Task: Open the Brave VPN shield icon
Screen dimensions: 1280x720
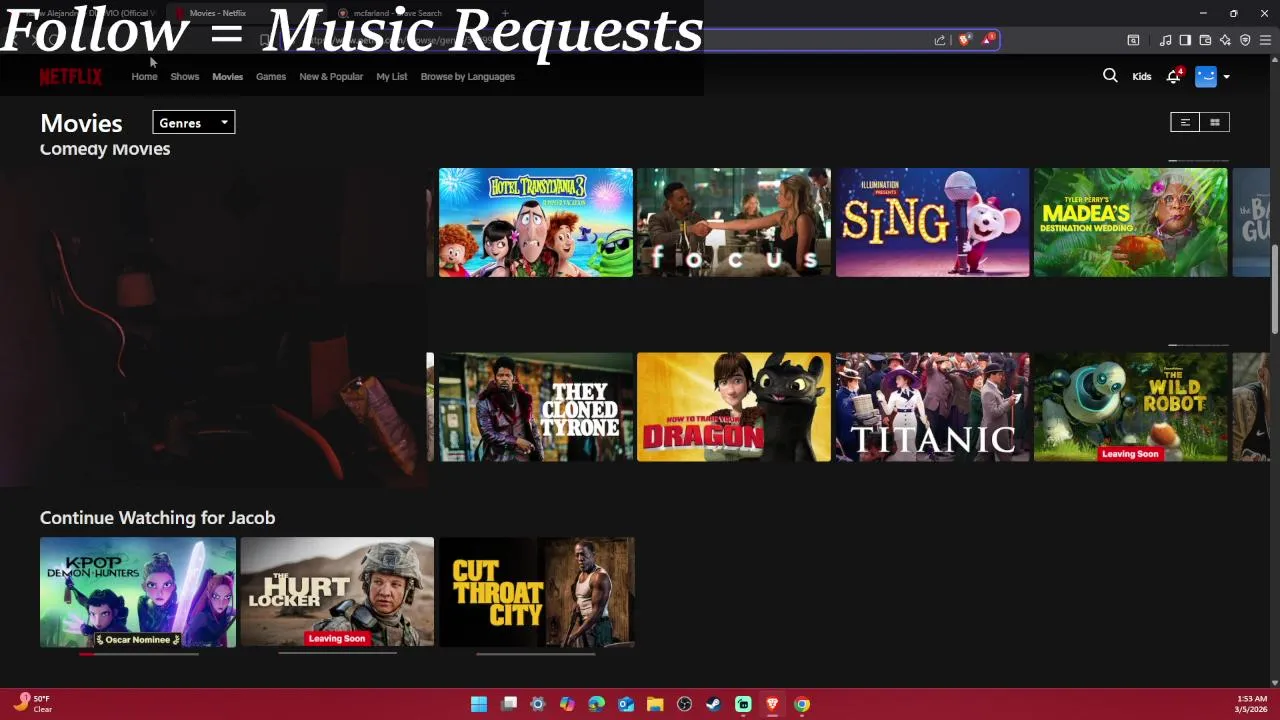Action: 1245,40
